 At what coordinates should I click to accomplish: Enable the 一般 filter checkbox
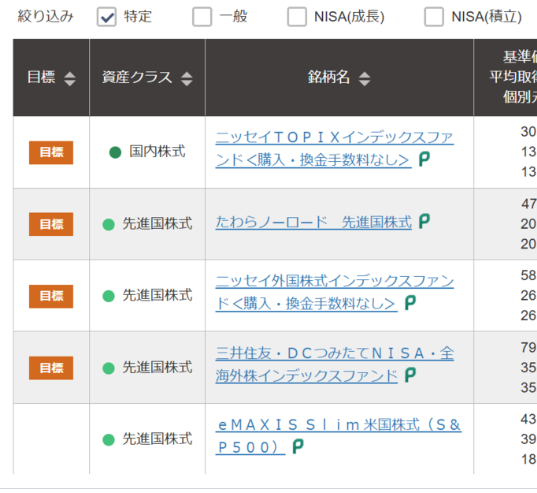tap(202, 17)
